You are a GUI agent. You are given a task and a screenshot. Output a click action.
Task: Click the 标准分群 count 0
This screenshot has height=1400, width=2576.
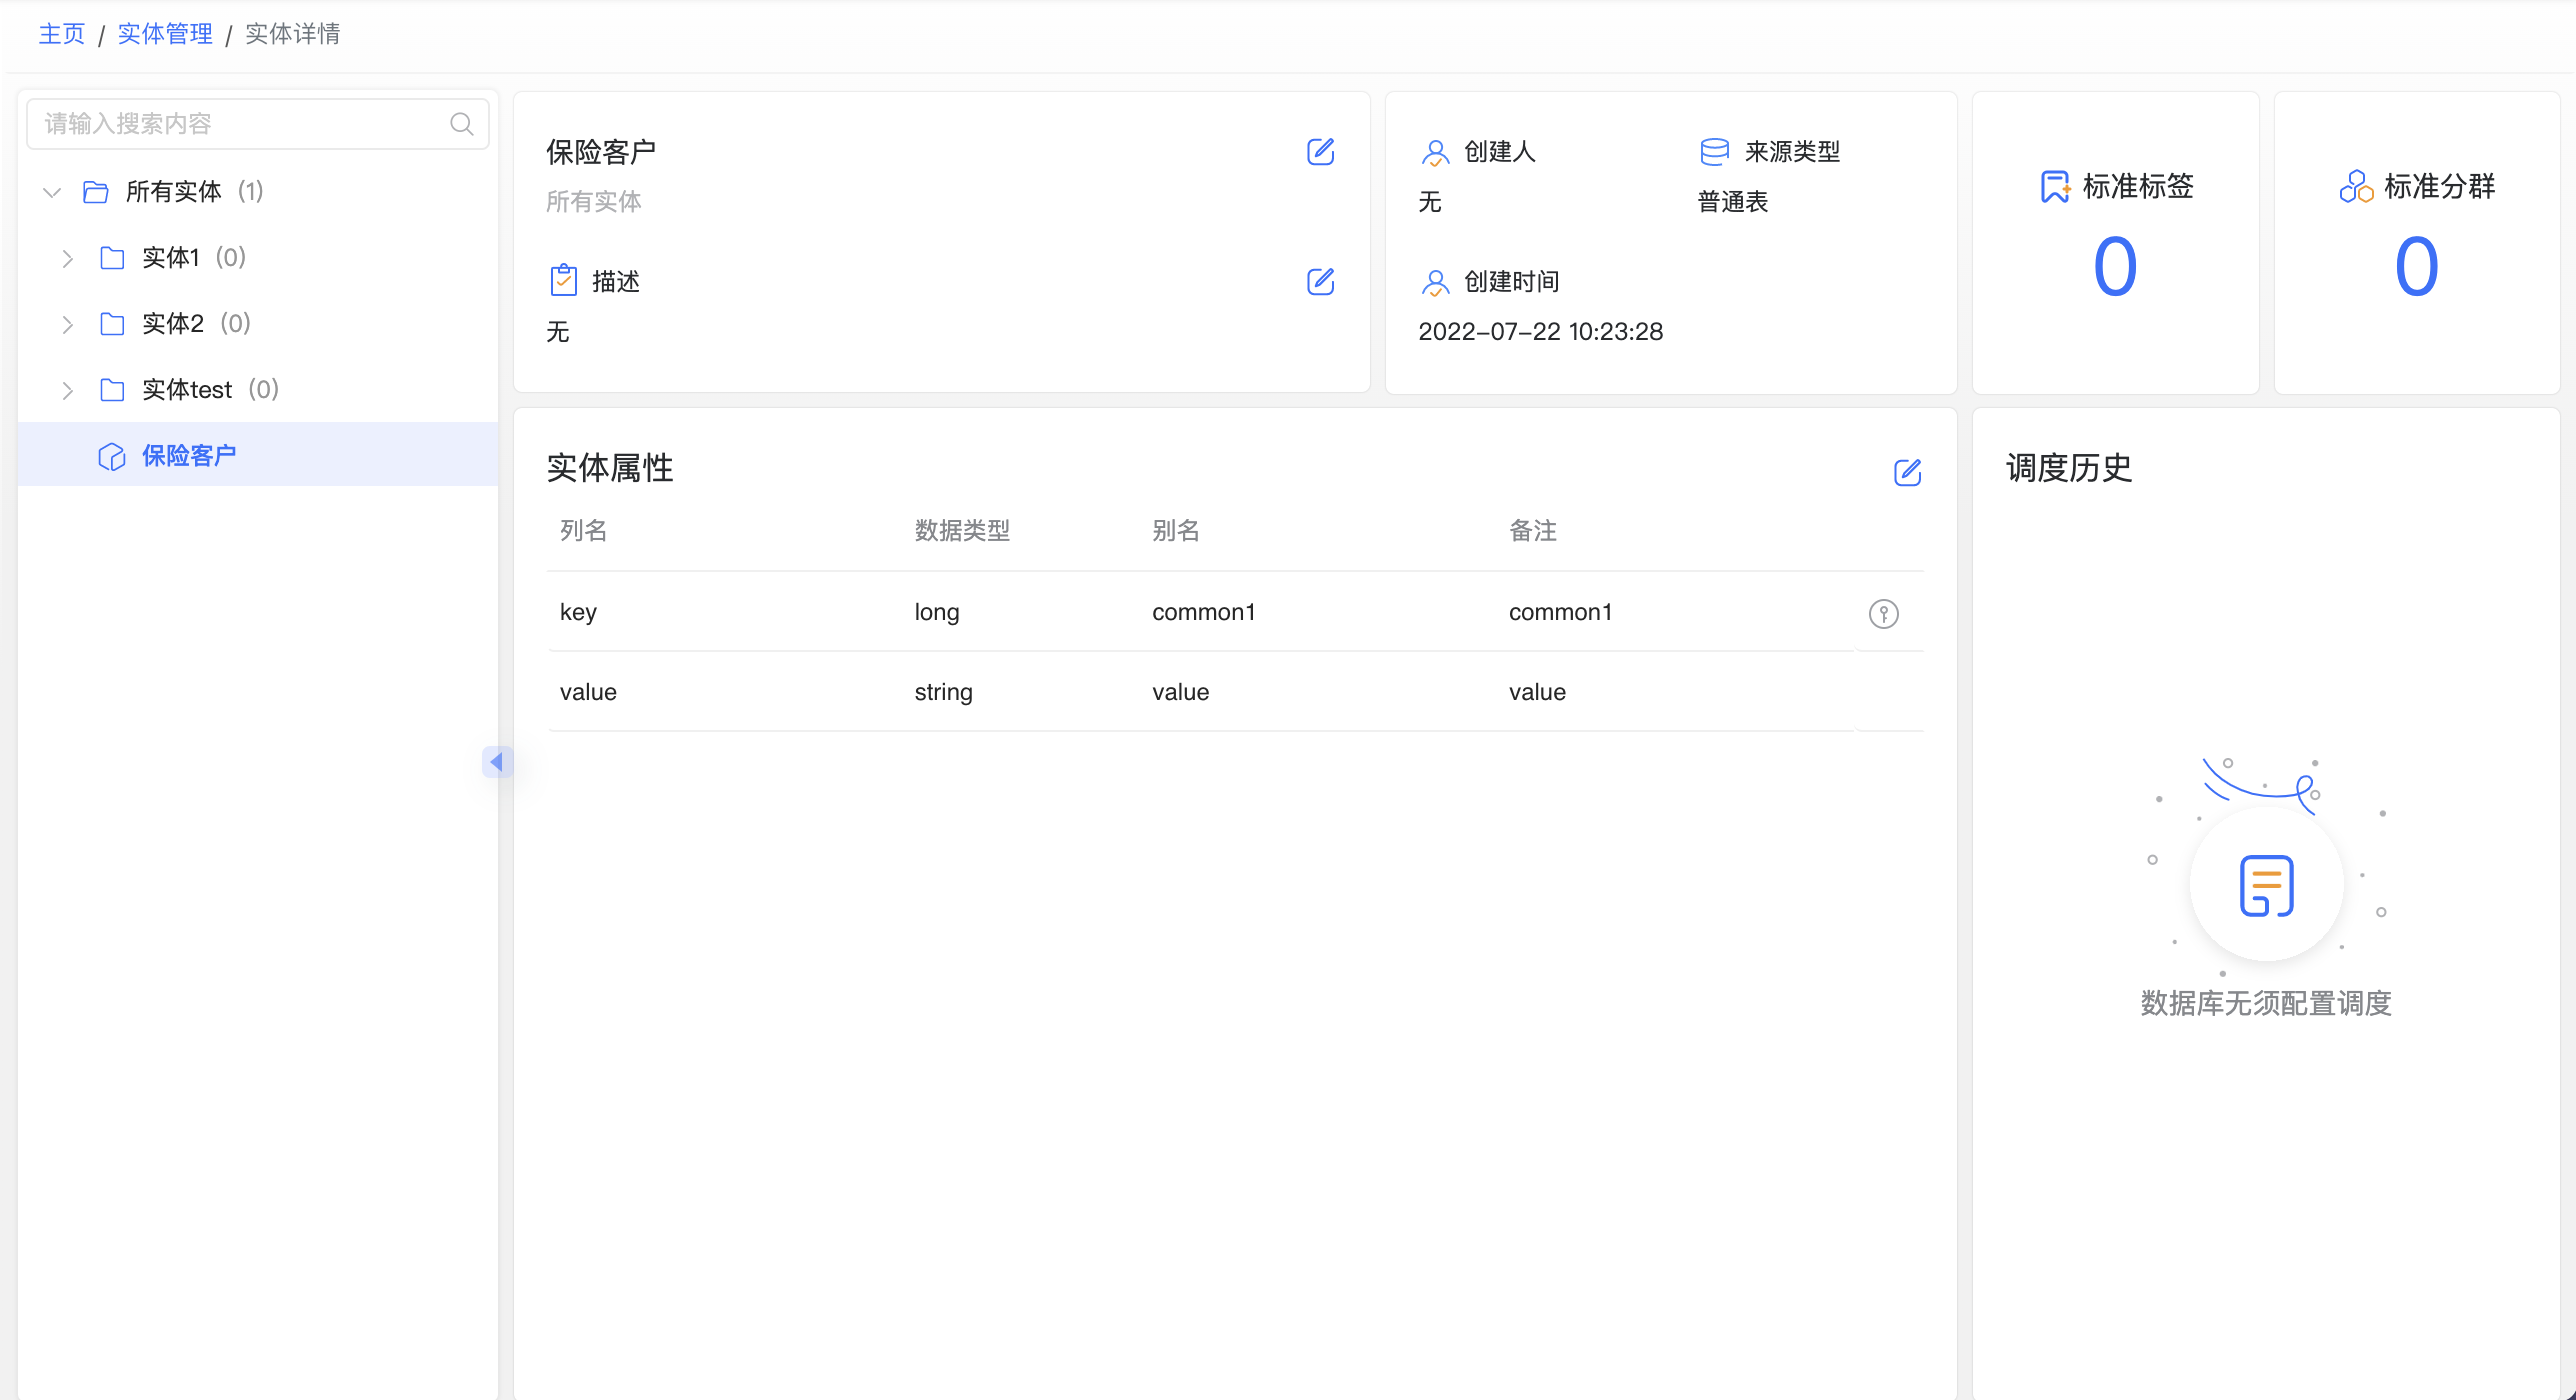(2416, 267)
